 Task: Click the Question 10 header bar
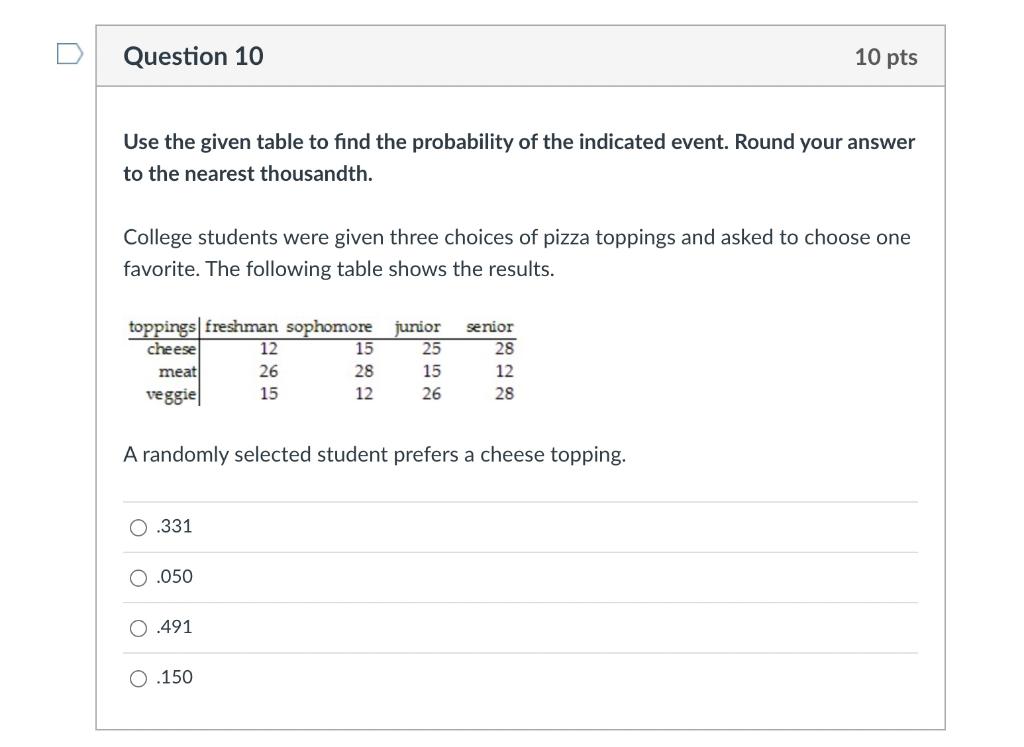[520, 57]
